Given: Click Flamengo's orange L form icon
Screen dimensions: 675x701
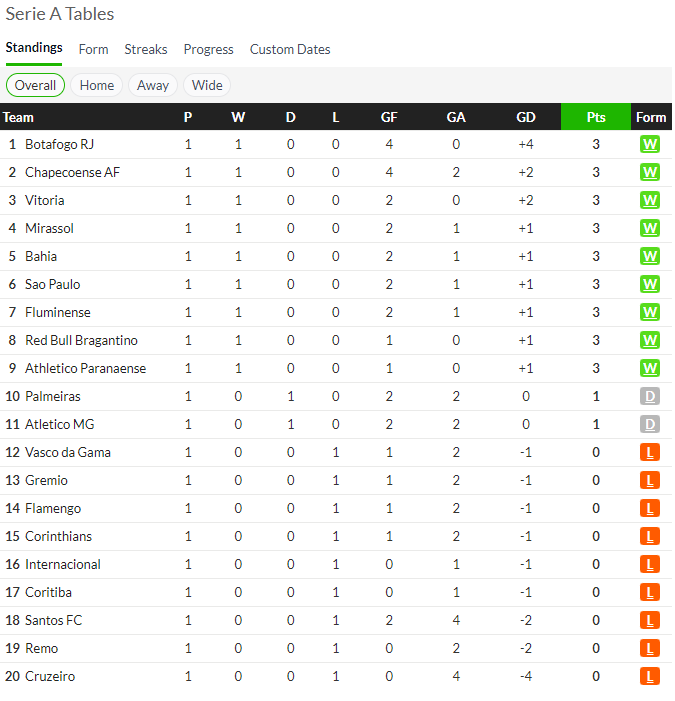Looking at the screenshot, I should click(x=650, y=508).
